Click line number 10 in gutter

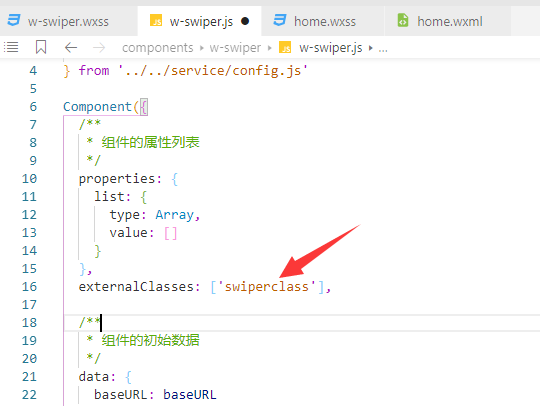click(30, 179)
